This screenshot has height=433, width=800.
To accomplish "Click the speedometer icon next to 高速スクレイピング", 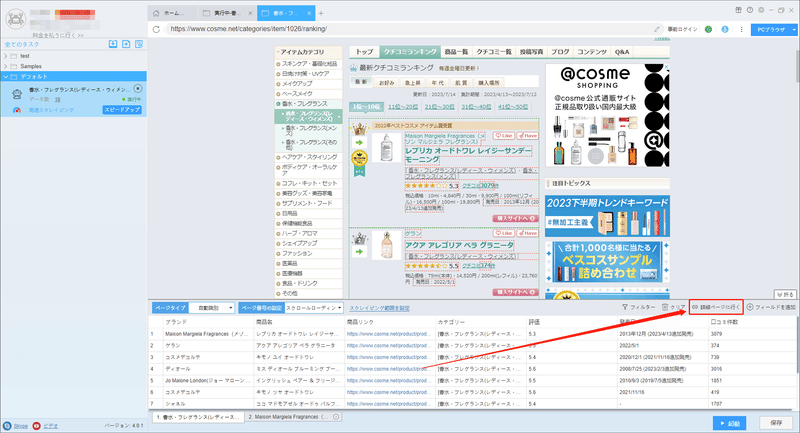I will pyautogui.click(x=17, y=110).
